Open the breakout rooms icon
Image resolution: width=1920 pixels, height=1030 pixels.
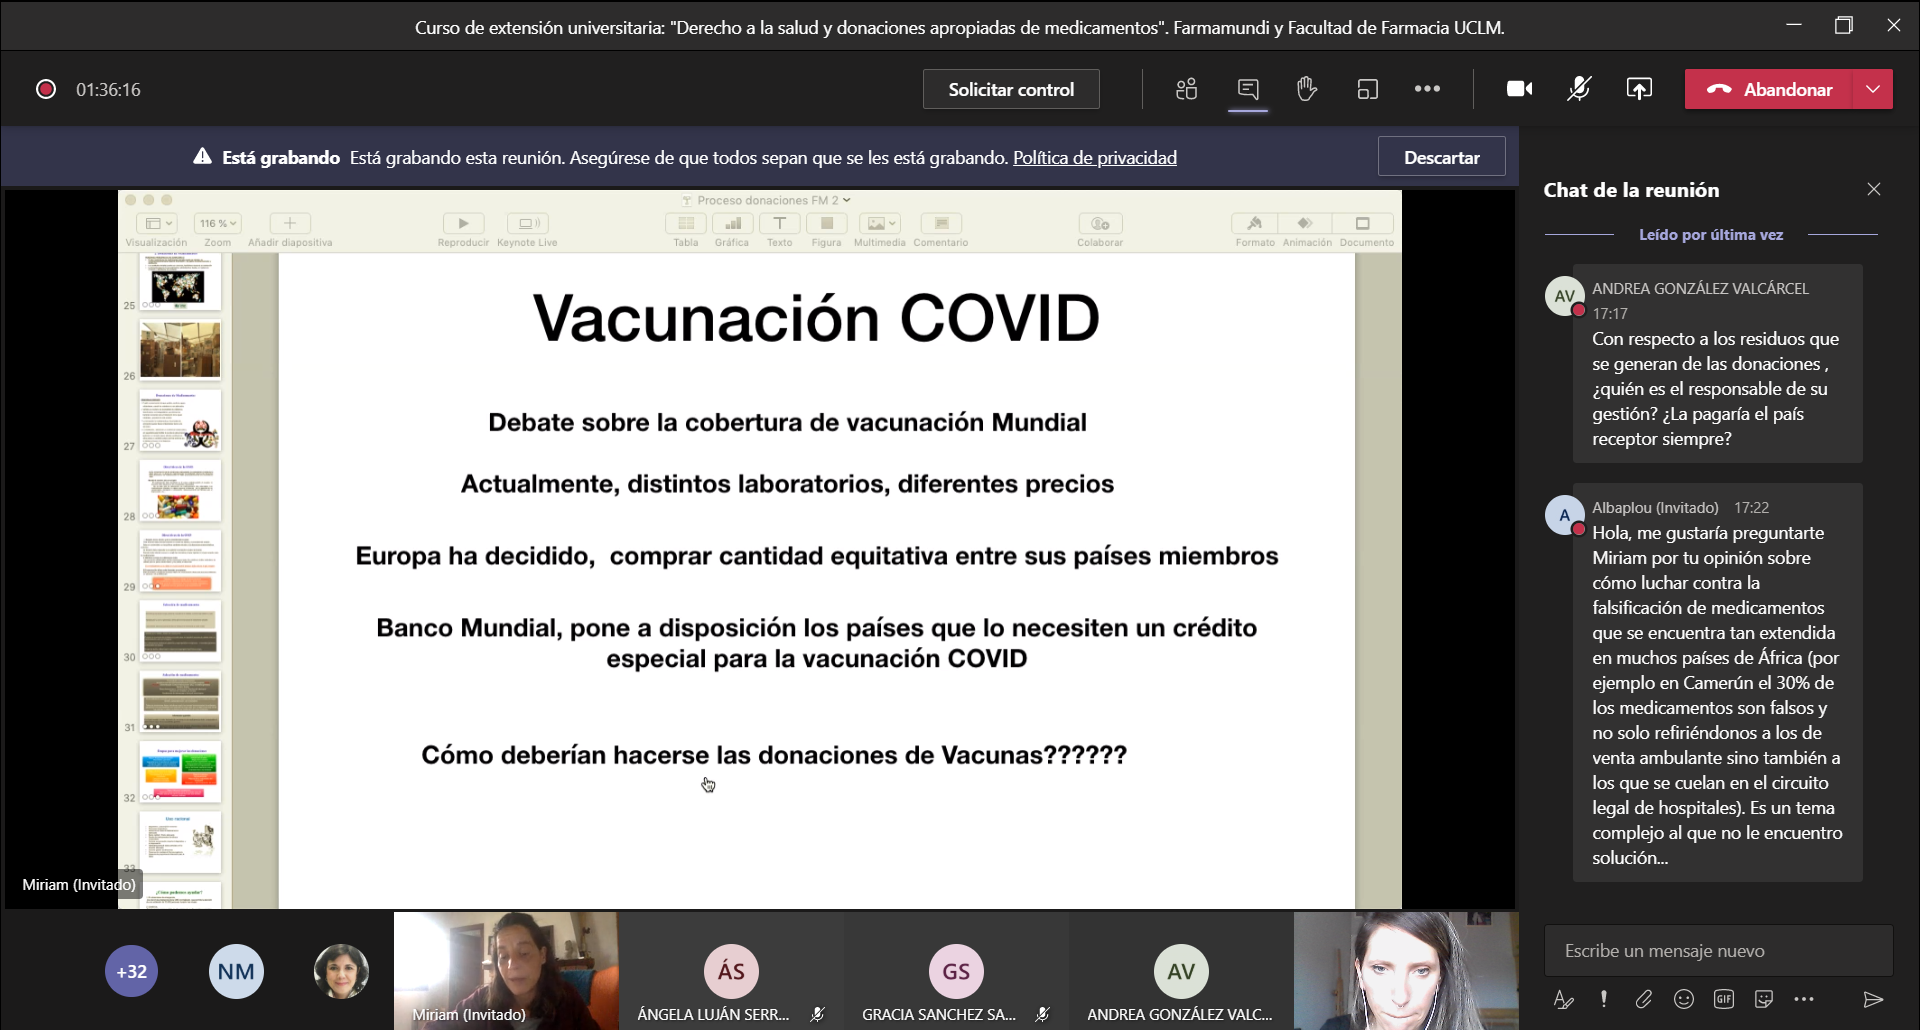click(1367, 89)
